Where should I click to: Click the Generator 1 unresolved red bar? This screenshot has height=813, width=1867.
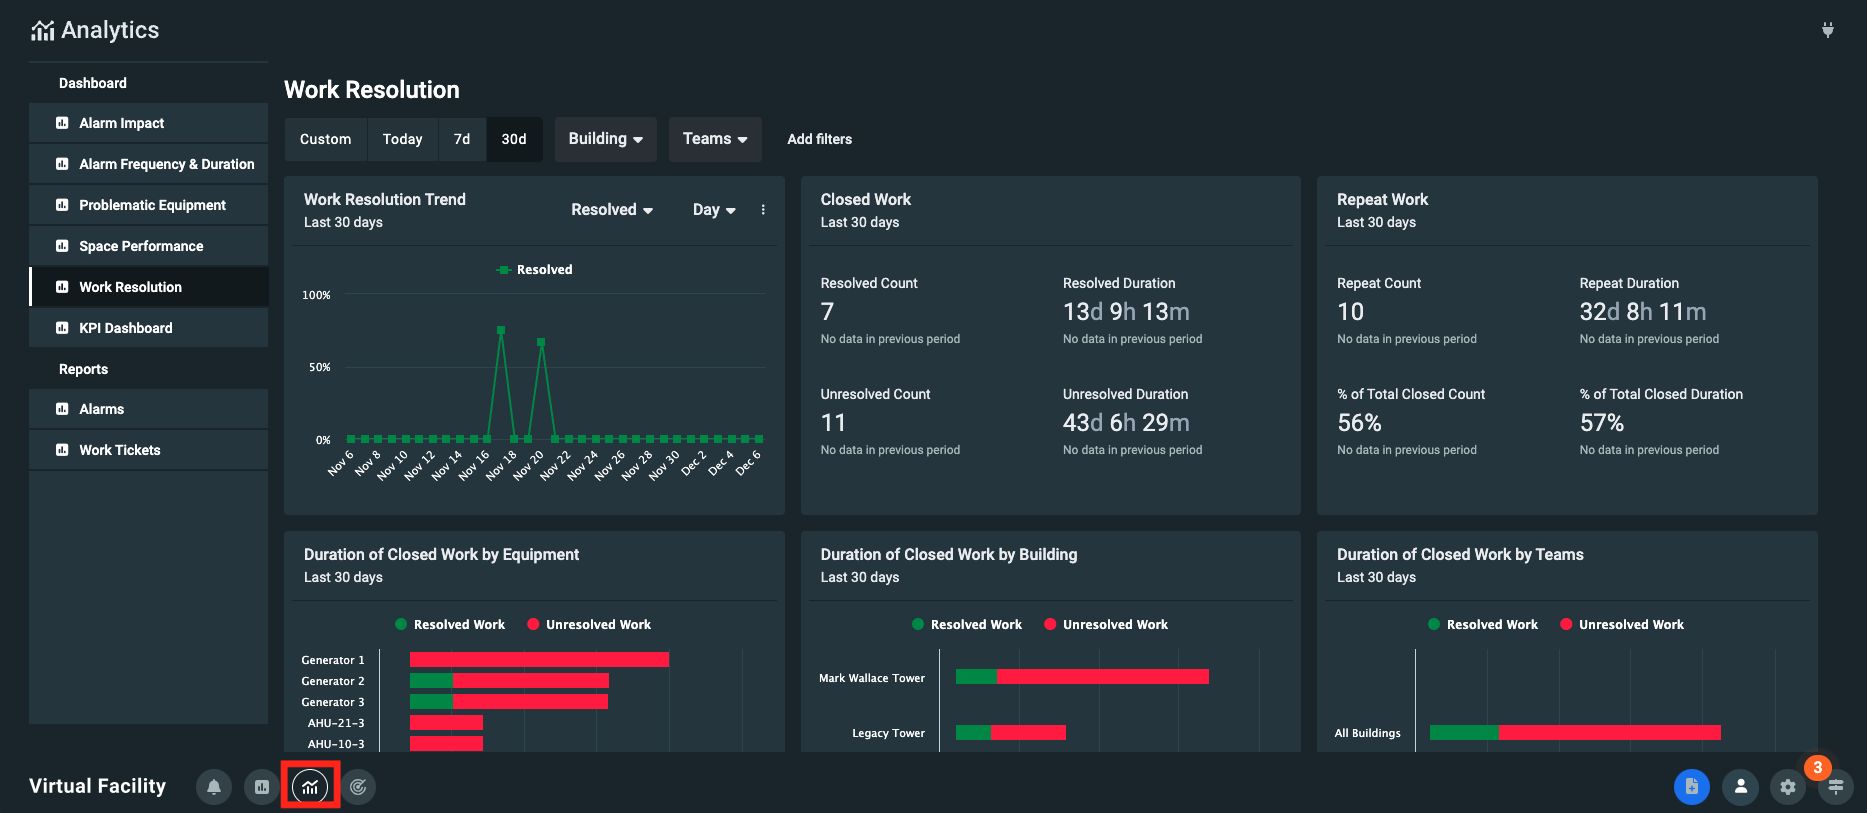pos(539,660)
